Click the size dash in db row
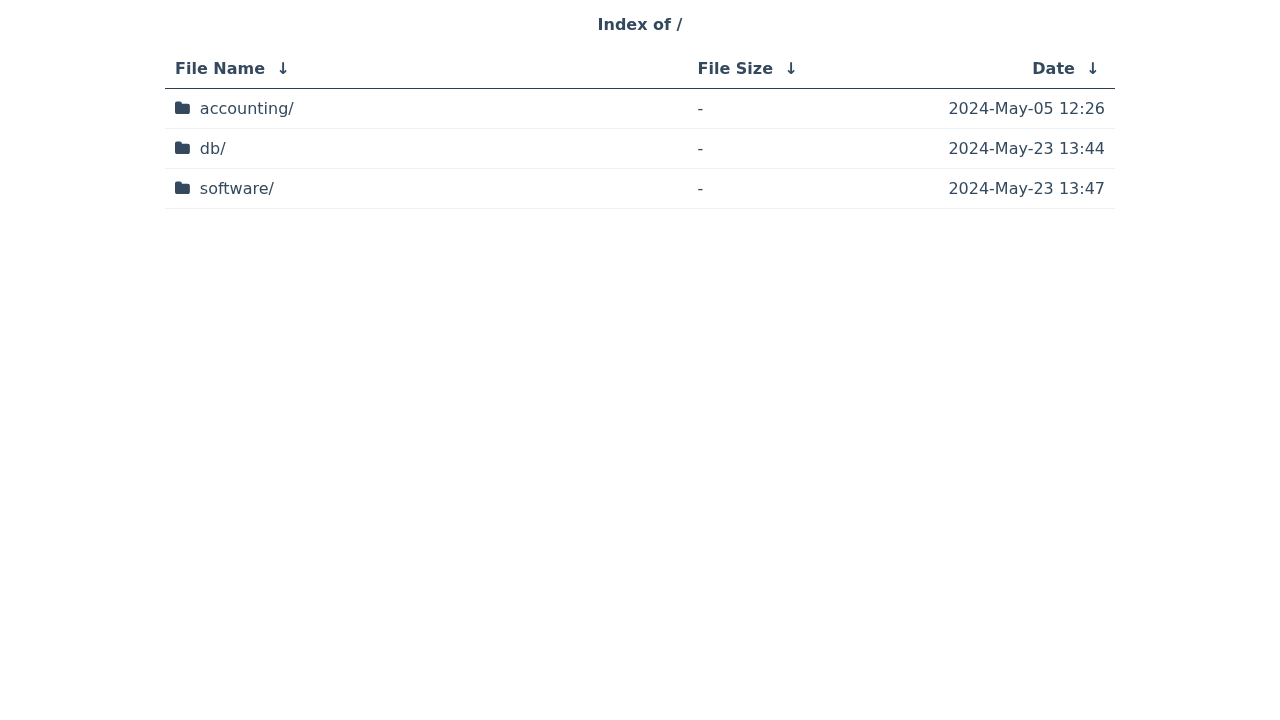Image resolution: width=1280 pixels, height=720 pixels. (700, 148)
